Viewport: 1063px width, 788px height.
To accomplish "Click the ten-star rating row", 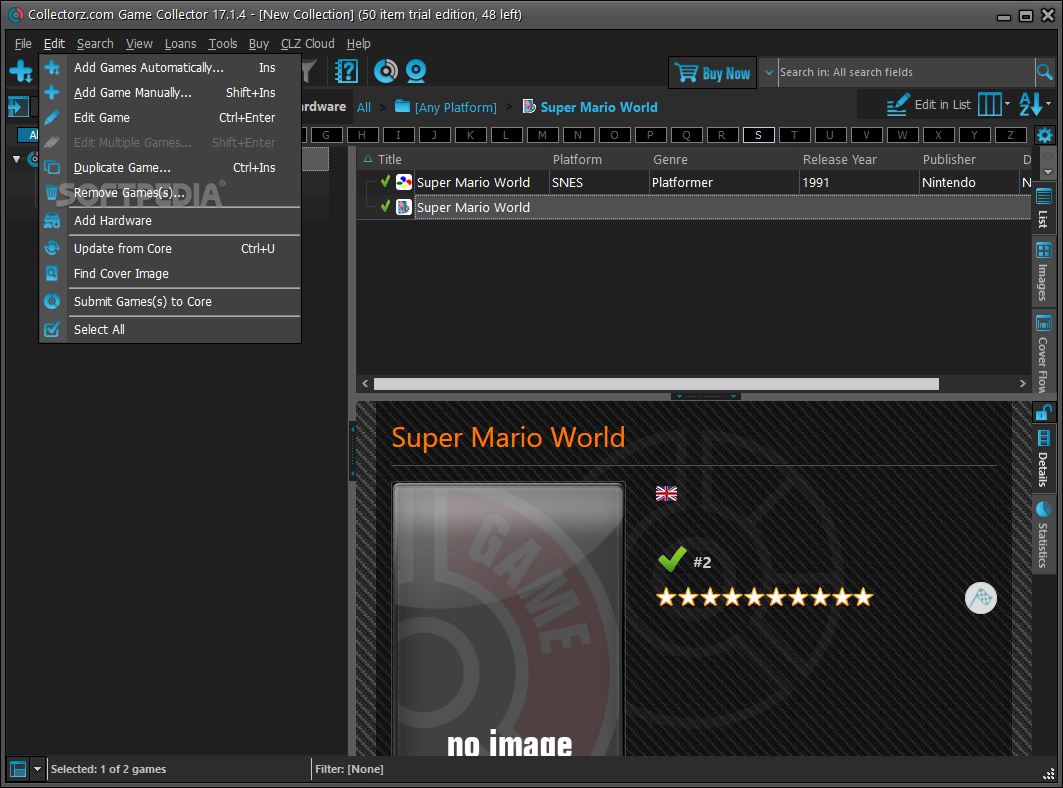I will pyautogui.click(x=764, y=597).
